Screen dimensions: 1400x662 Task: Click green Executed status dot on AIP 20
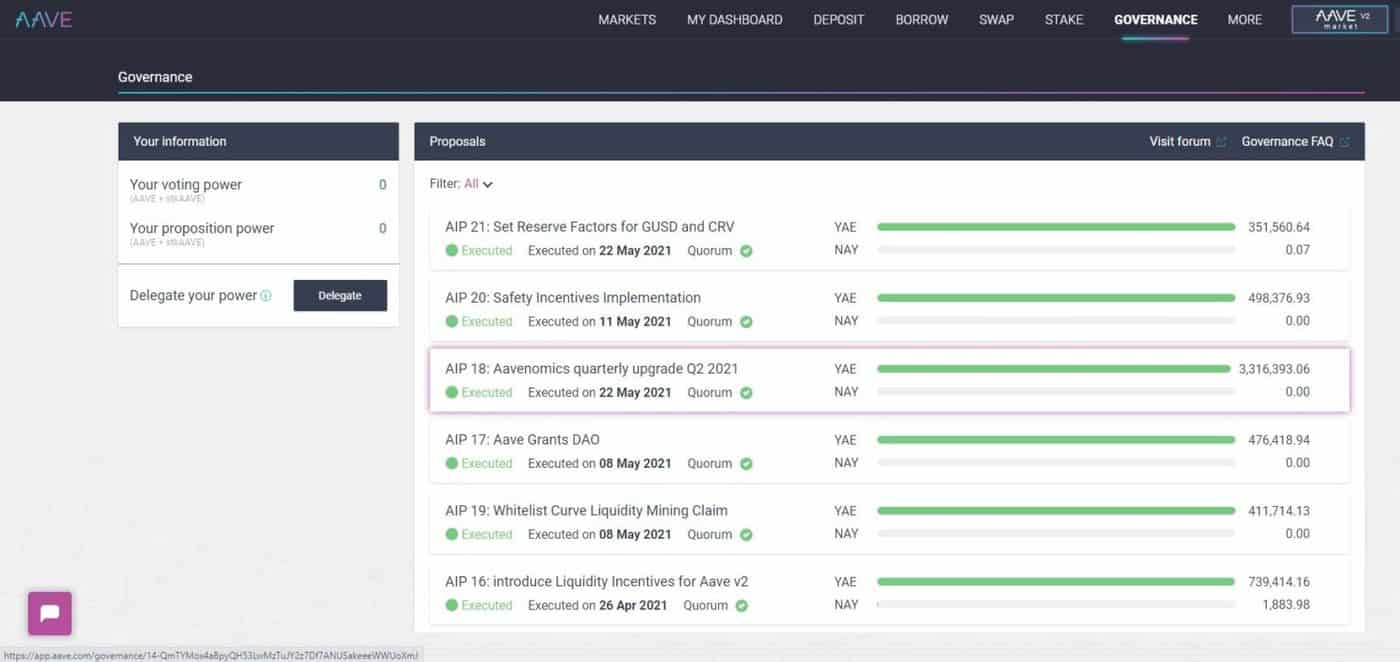[452, 322]
